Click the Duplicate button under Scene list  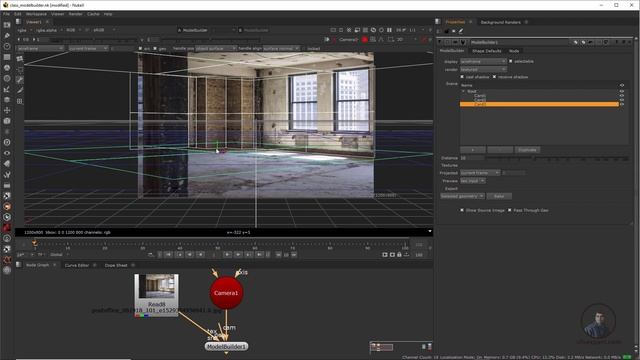click(527, 150)
